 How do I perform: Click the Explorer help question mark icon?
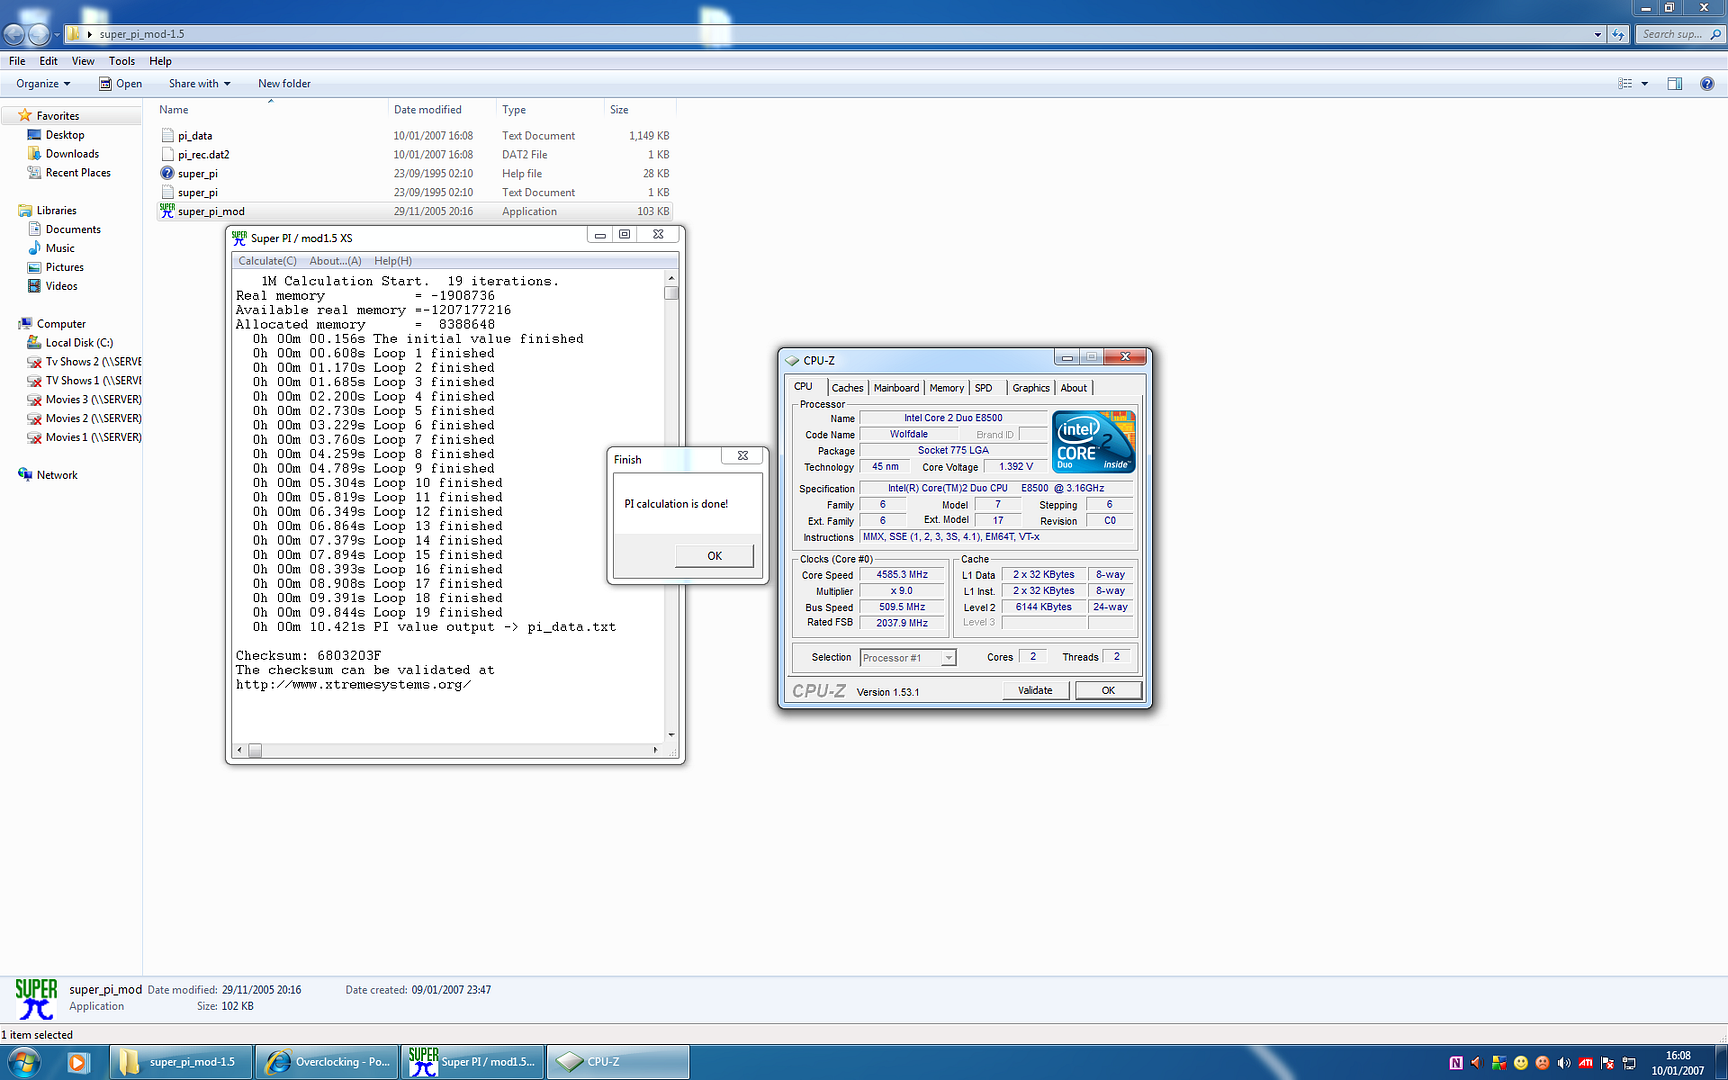(1707, 84)
